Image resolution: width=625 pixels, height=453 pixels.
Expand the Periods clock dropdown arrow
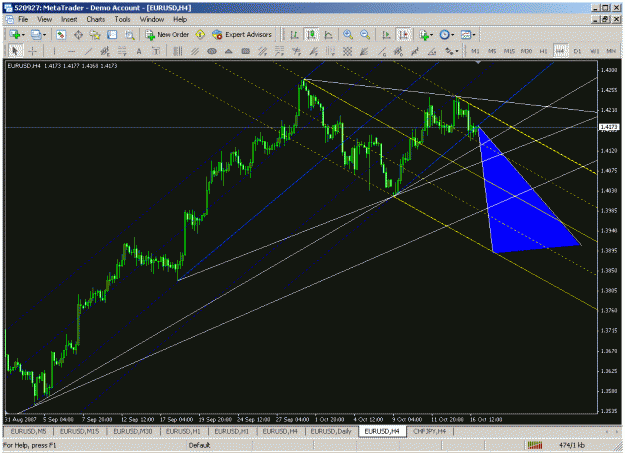tap(453, 35)
